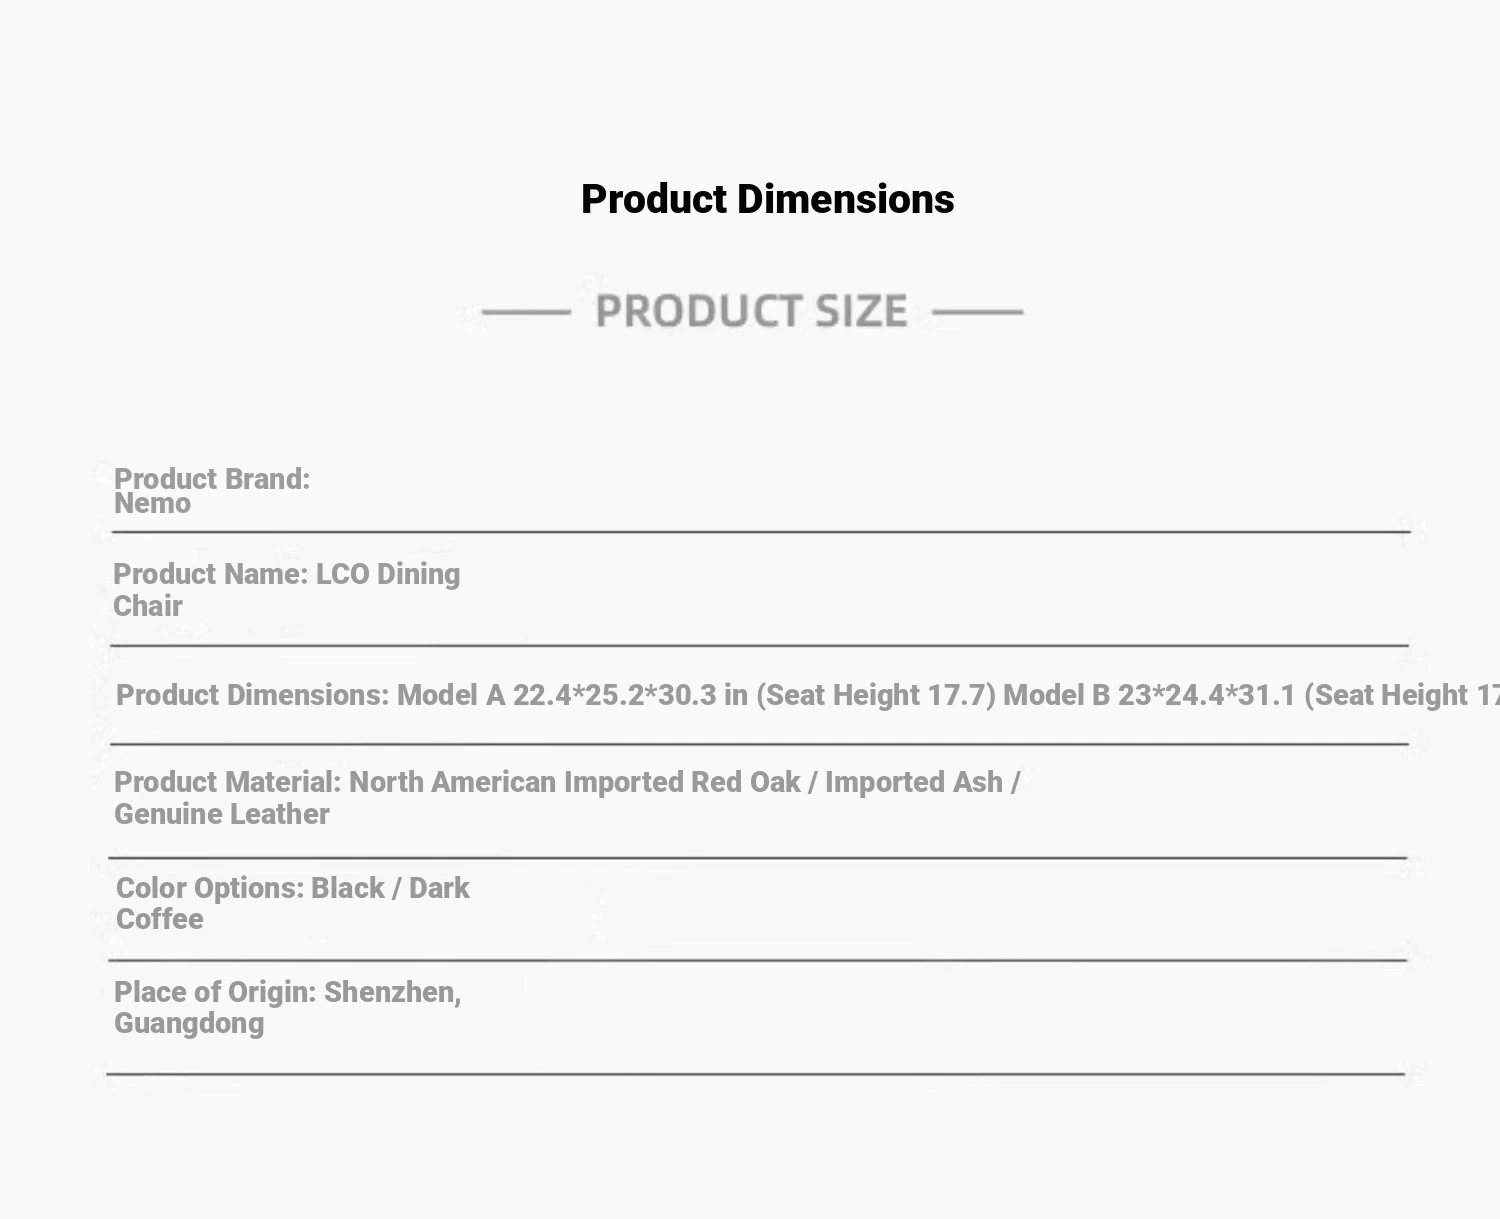Click the divider line below Genuine Leather
Screen dimensions: 1500x1219
[x=757, y=858]
